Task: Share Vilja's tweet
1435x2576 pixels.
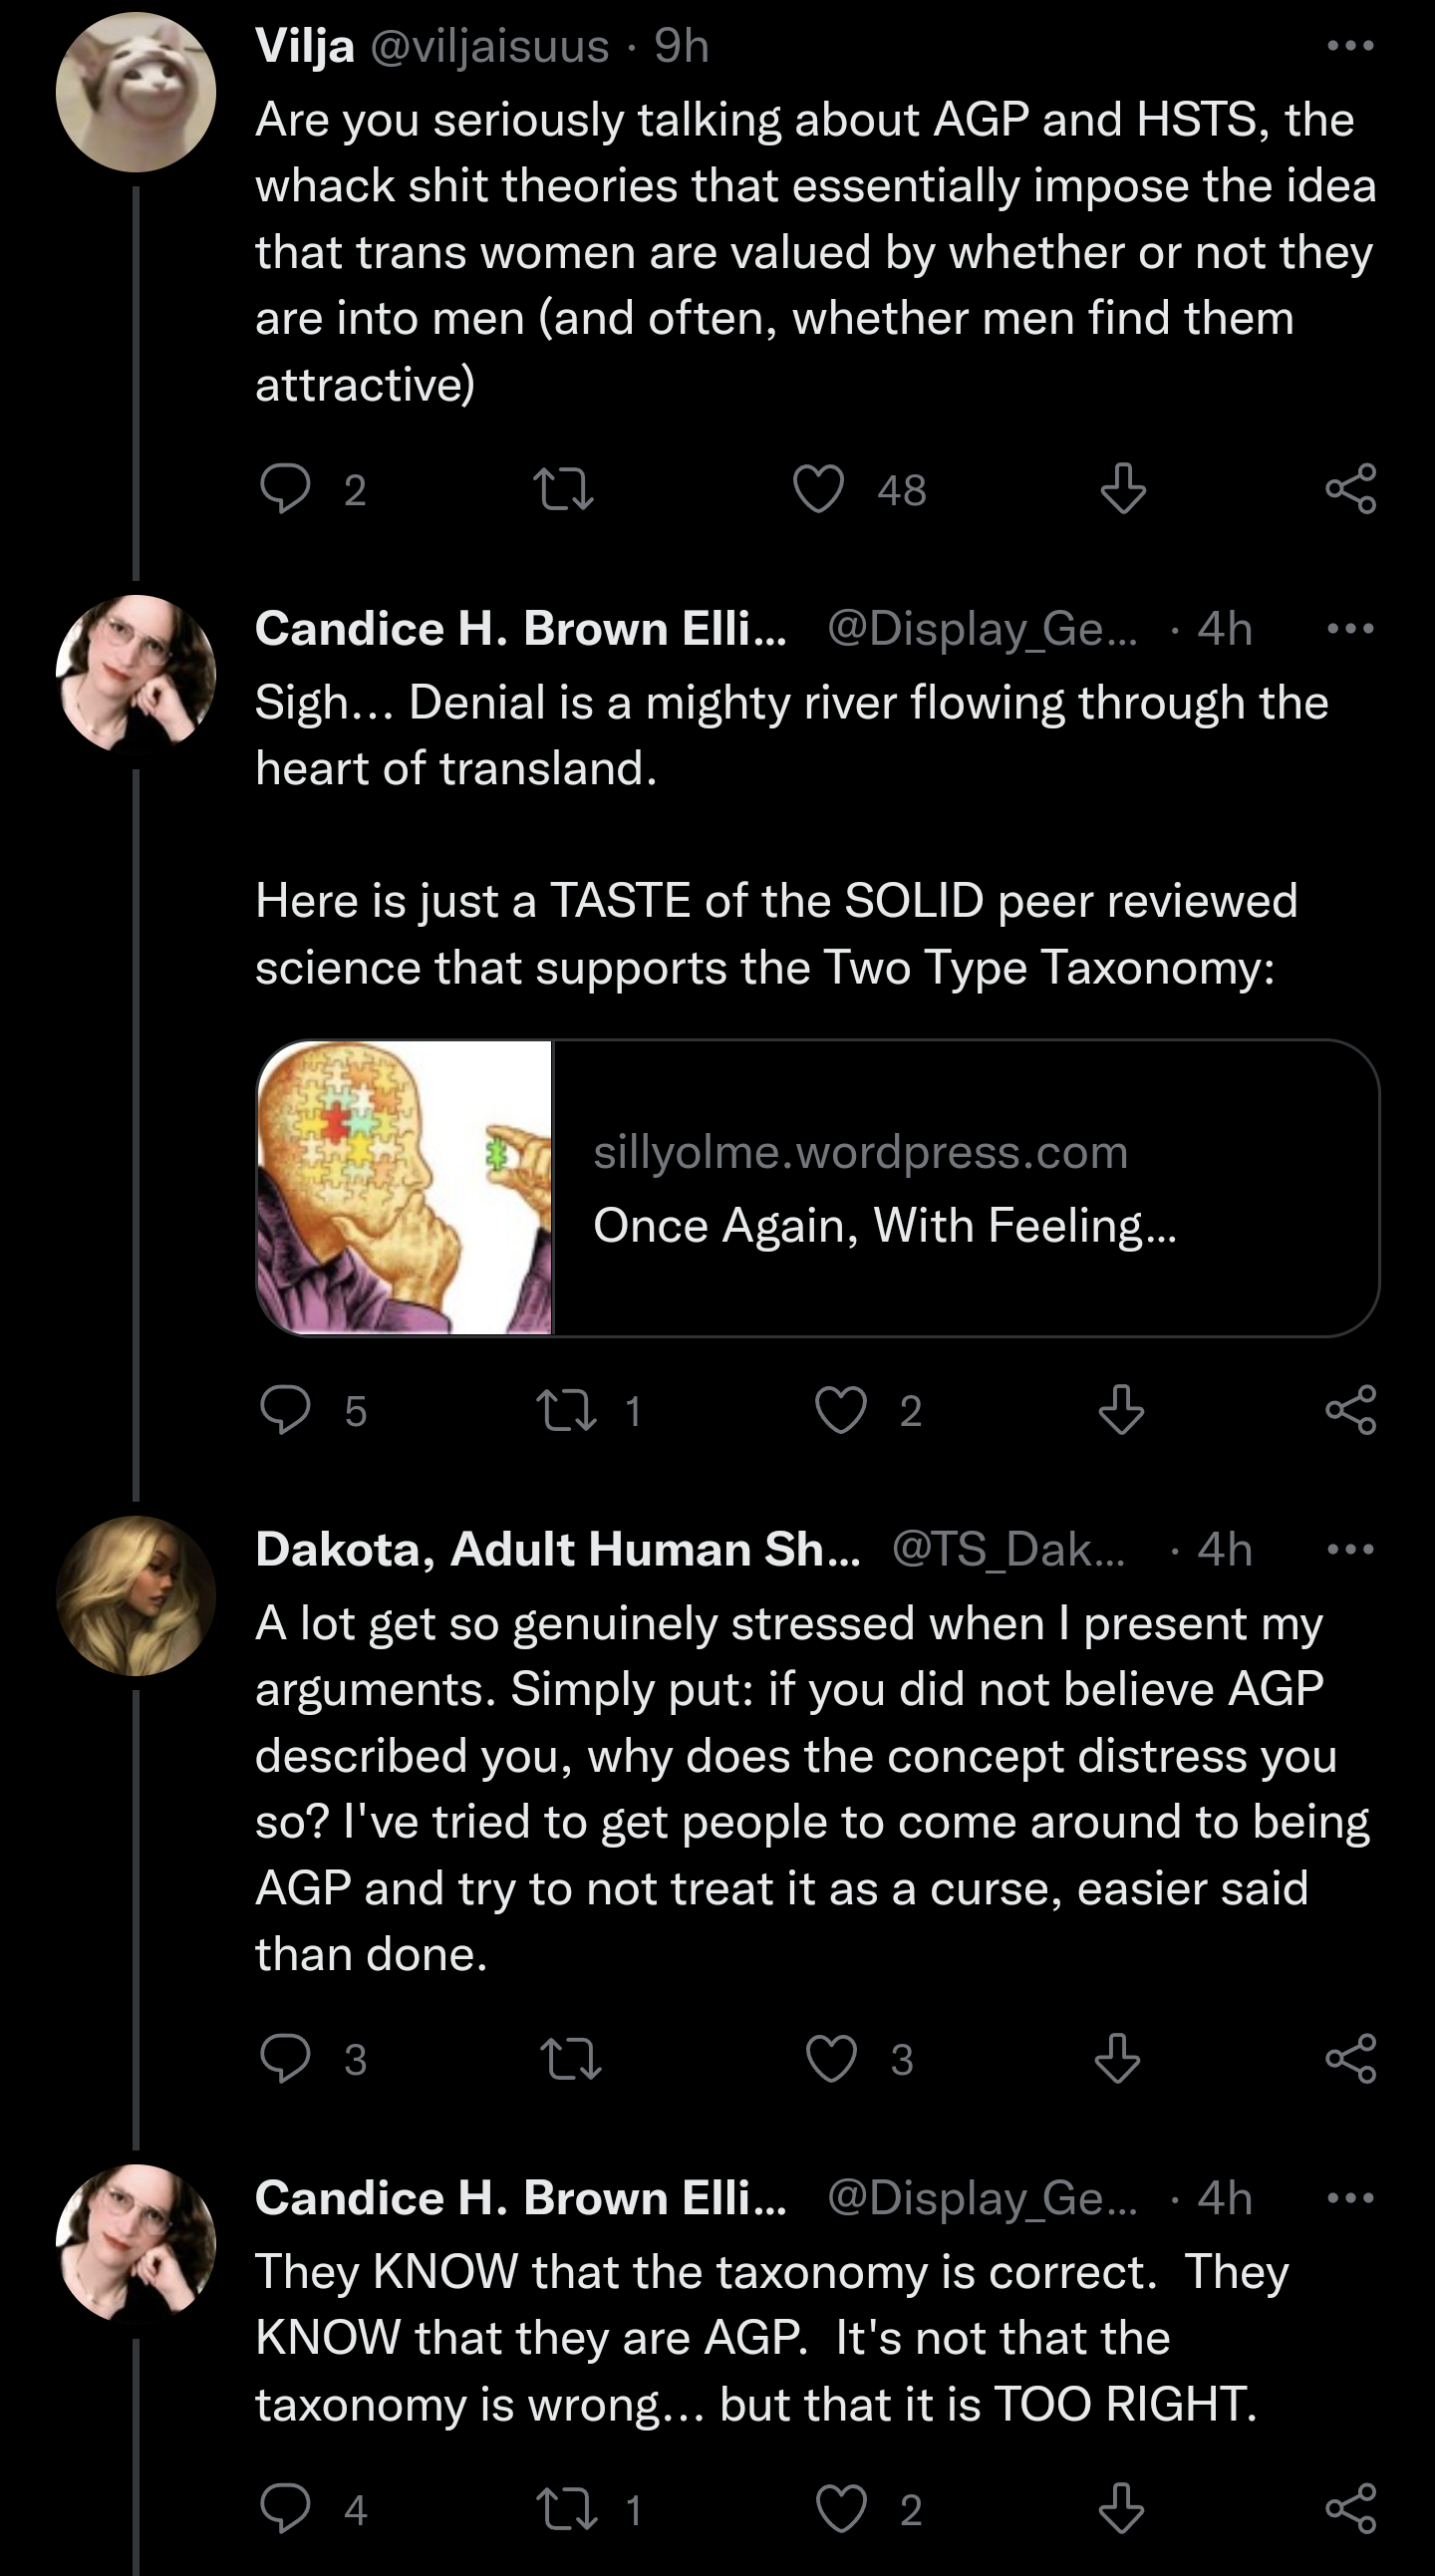Action: coord(1350,489)
